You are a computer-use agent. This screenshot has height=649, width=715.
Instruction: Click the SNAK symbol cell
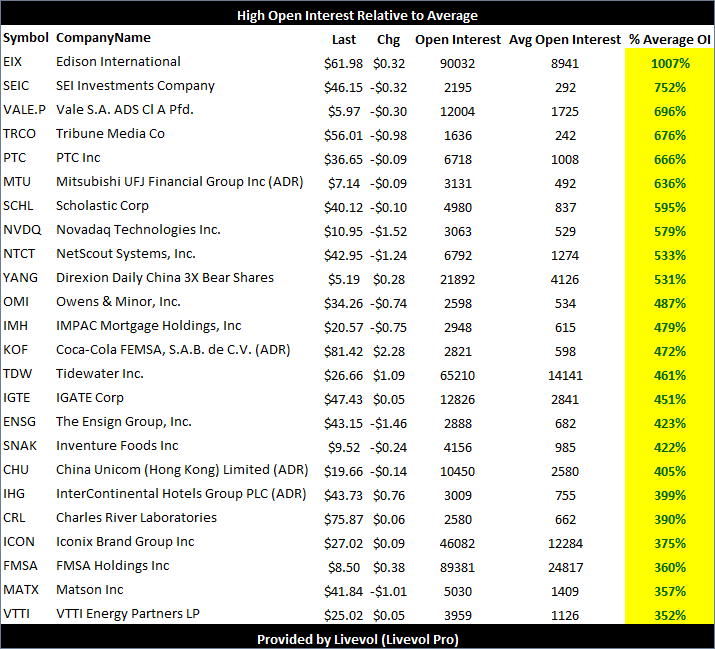pos(20,446)
